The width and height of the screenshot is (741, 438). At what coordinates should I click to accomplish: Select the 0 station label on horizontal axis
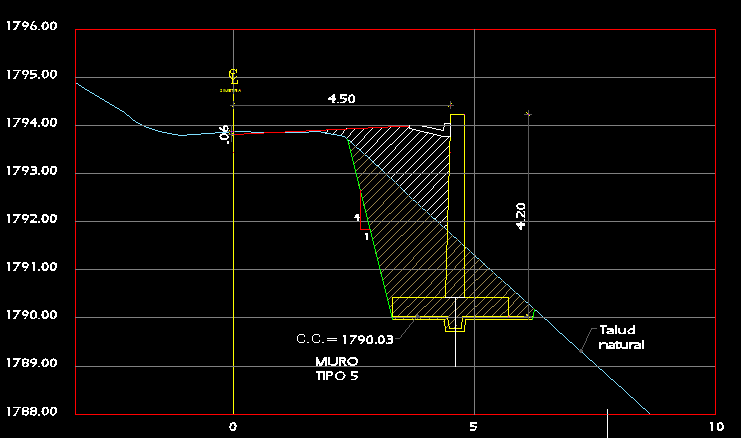coord(233,427)
